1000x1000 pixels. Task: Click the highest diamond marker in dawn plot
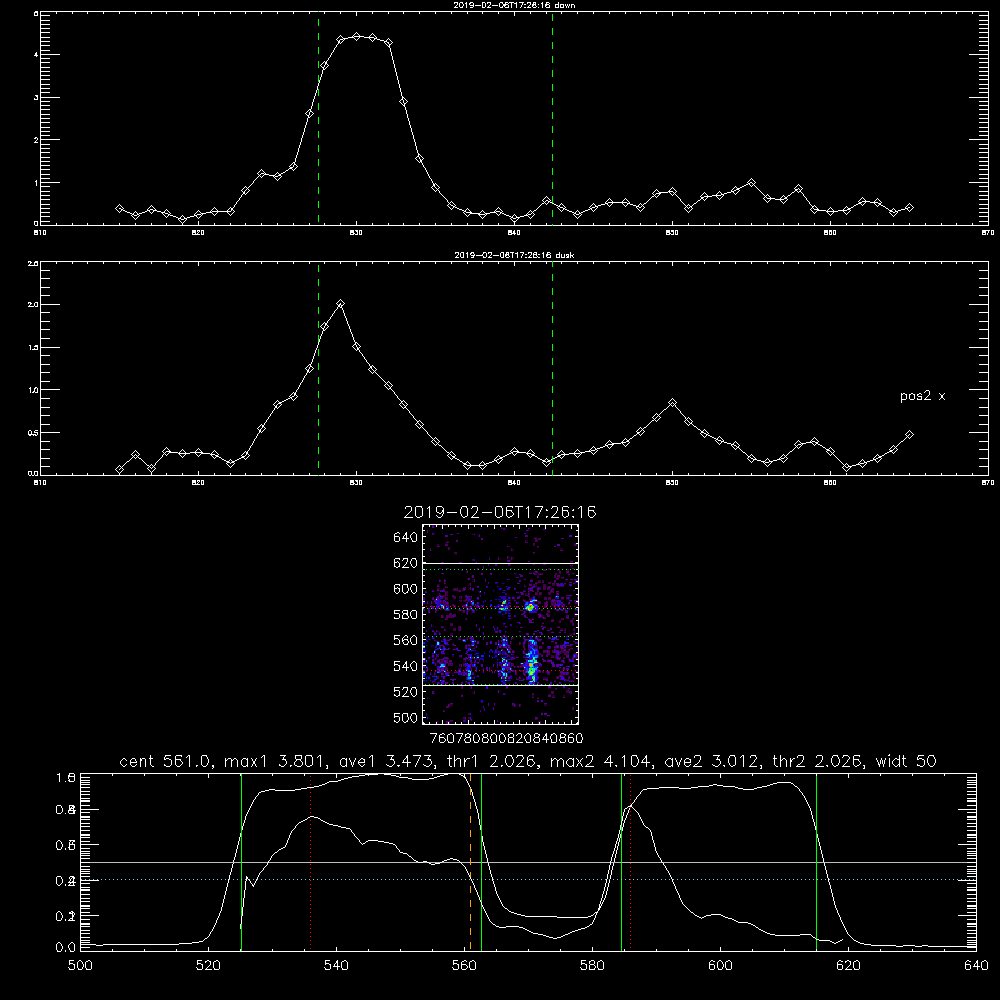(357, 36)
